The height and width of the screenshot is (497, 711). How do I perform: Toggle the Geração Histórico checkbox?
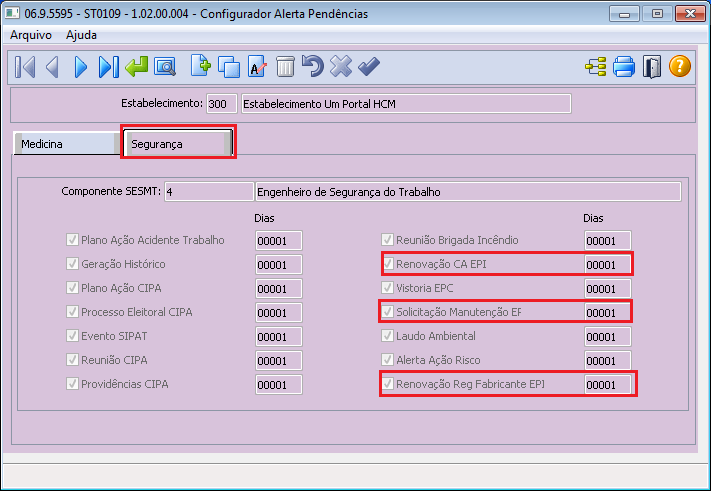click(72, 263)
